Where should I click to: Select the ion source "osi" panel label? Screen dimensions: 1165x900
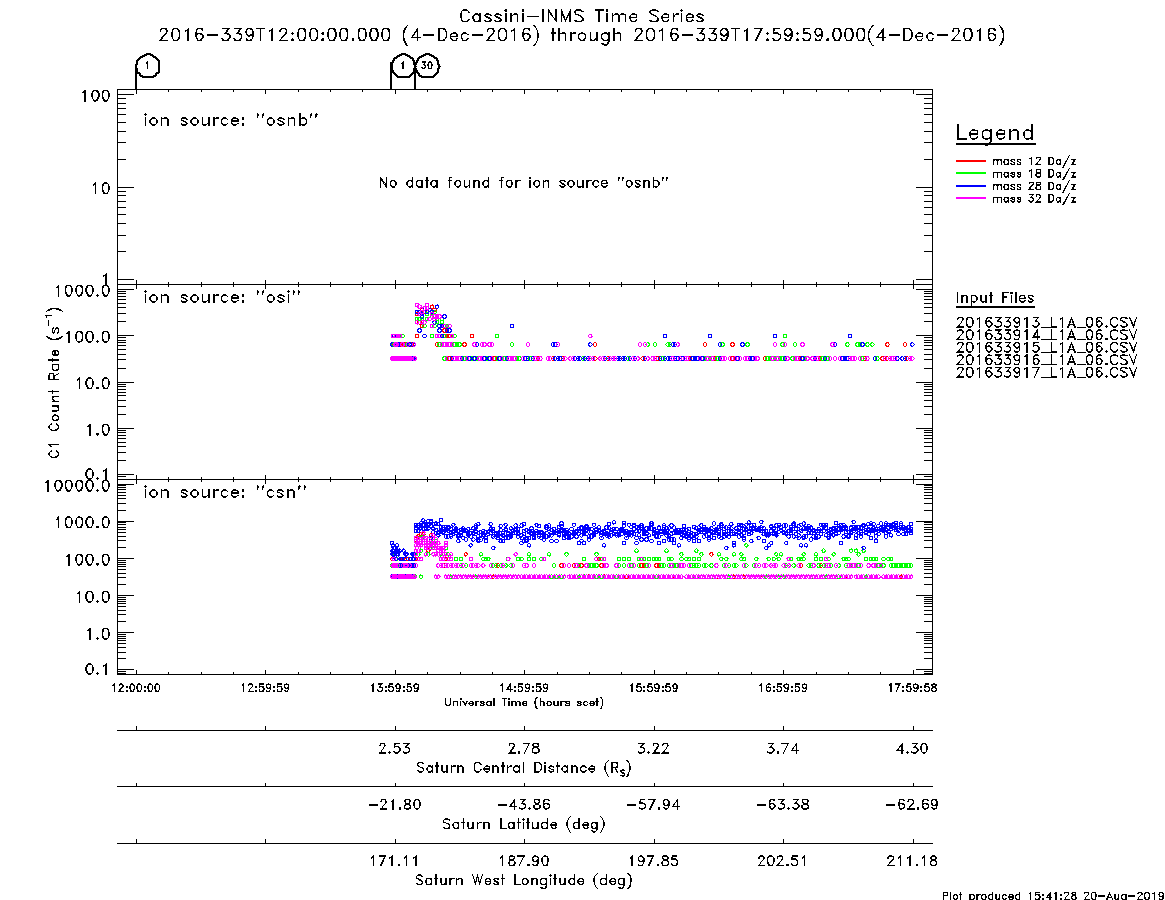click(x=222, y=297)
